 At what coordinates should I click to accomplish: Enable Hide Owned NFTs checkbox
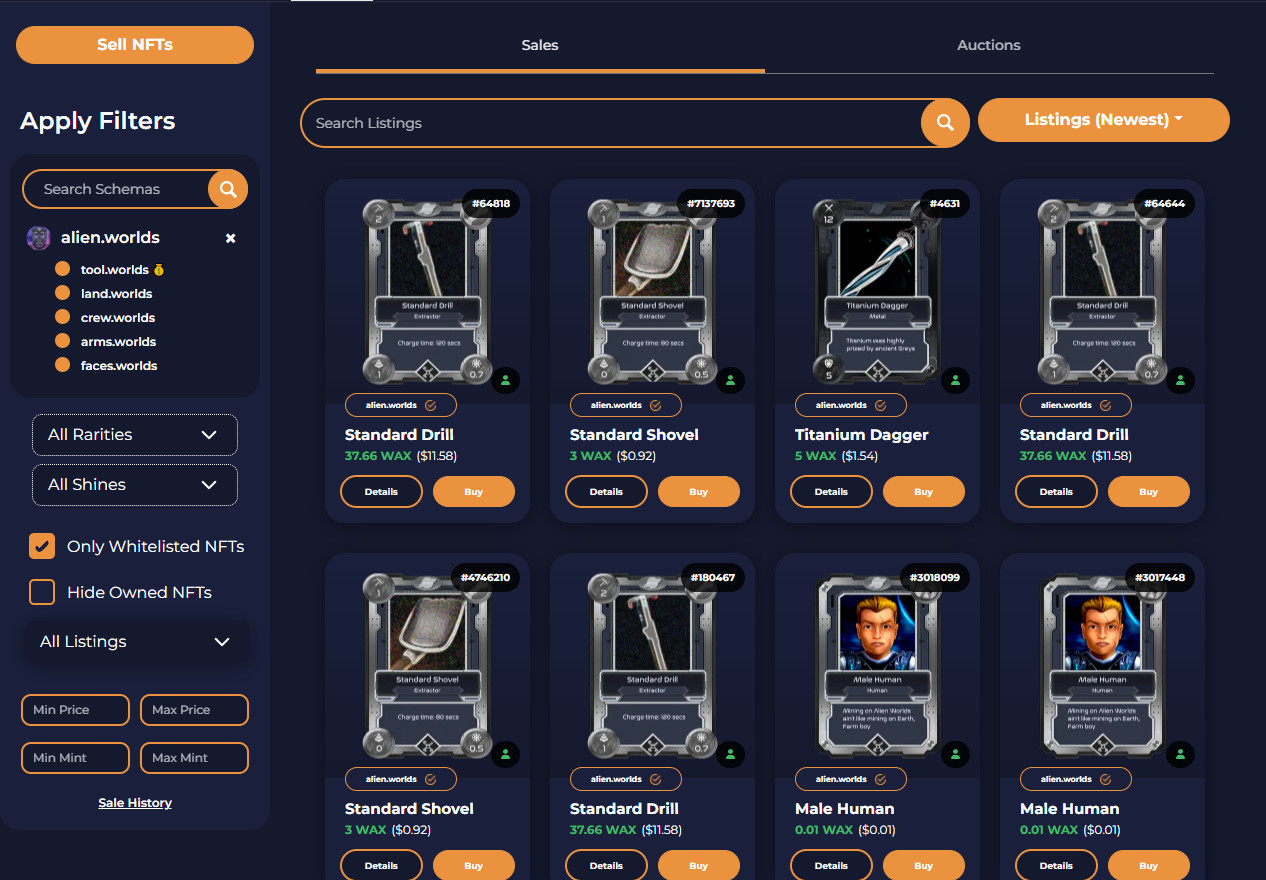tap(42, 592)
